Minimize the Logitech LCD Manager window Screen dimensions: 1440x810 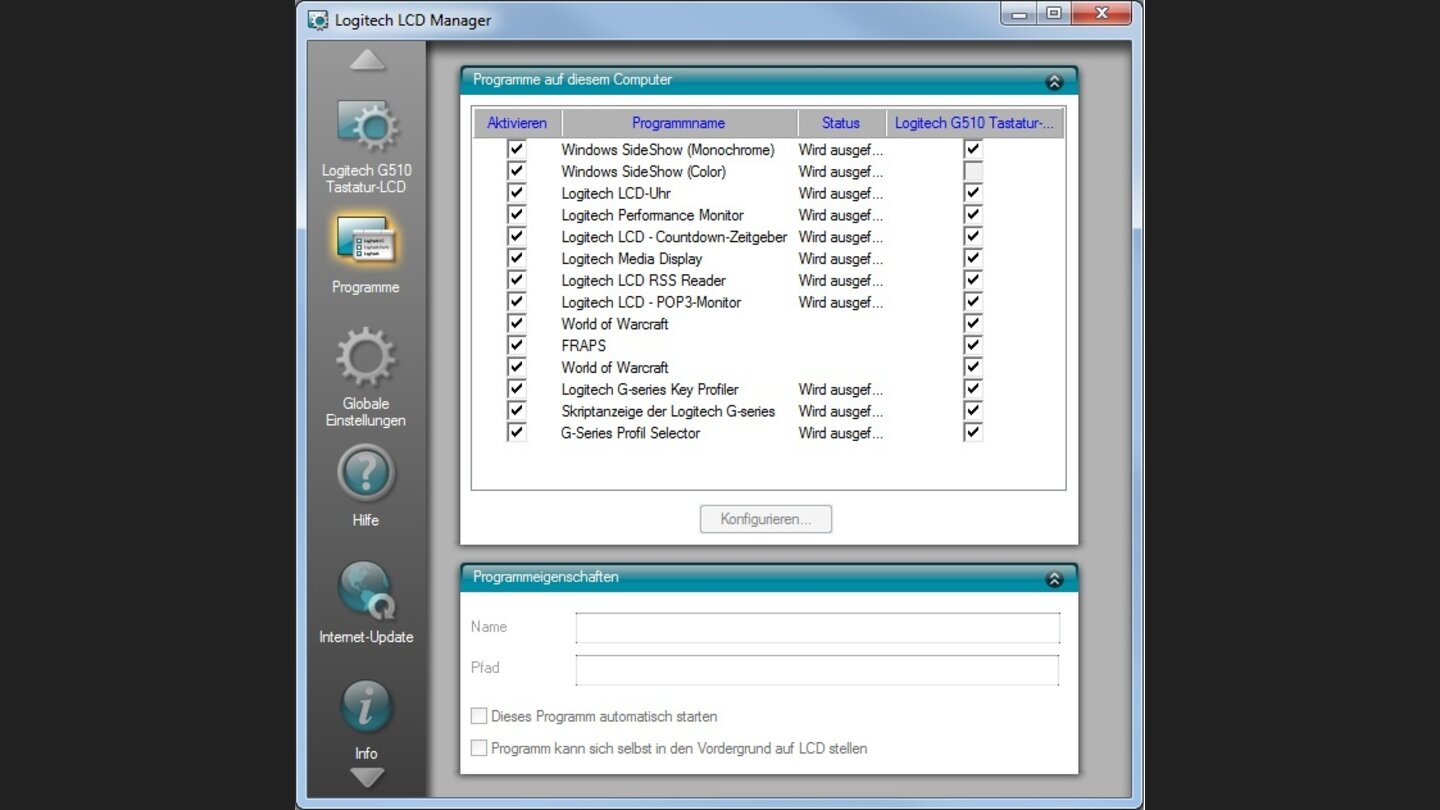(x=1021, y=13)
